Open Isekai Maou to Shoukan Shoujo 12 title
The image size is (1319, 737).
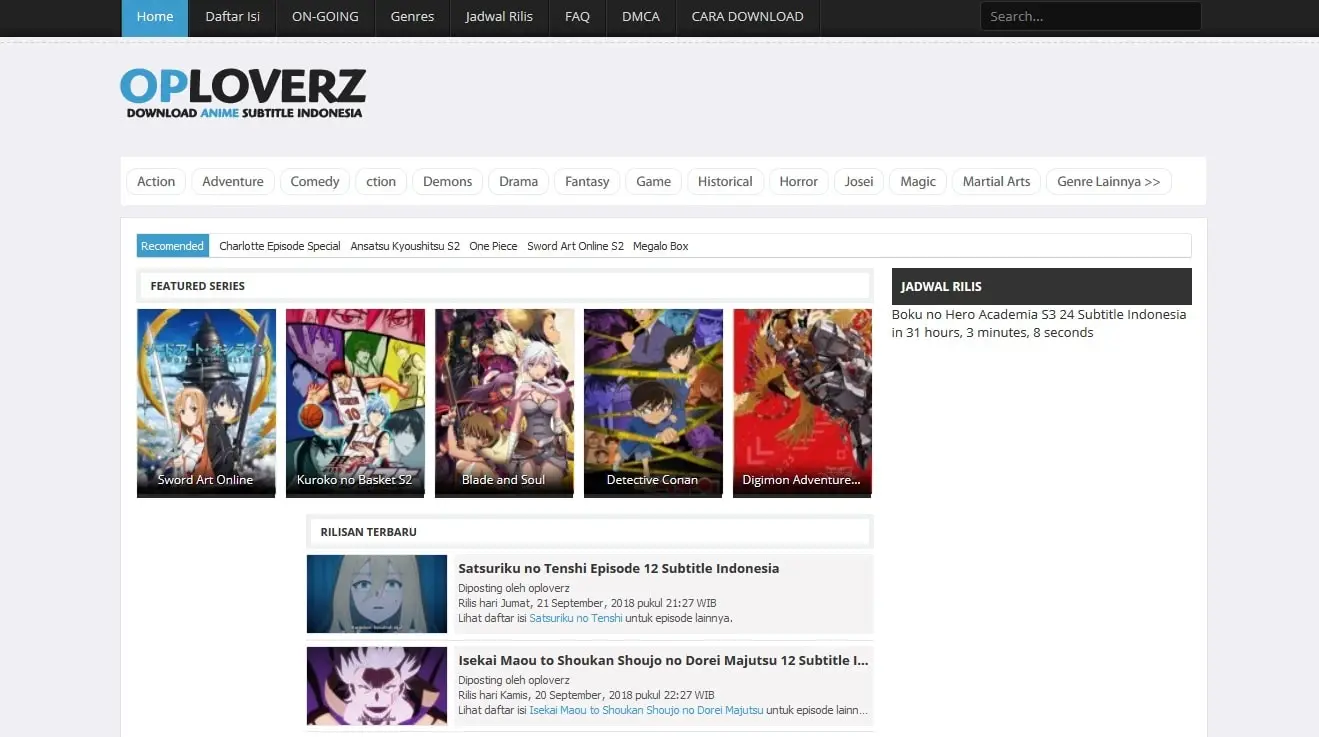pyautogui.click(x=664, y=660)
